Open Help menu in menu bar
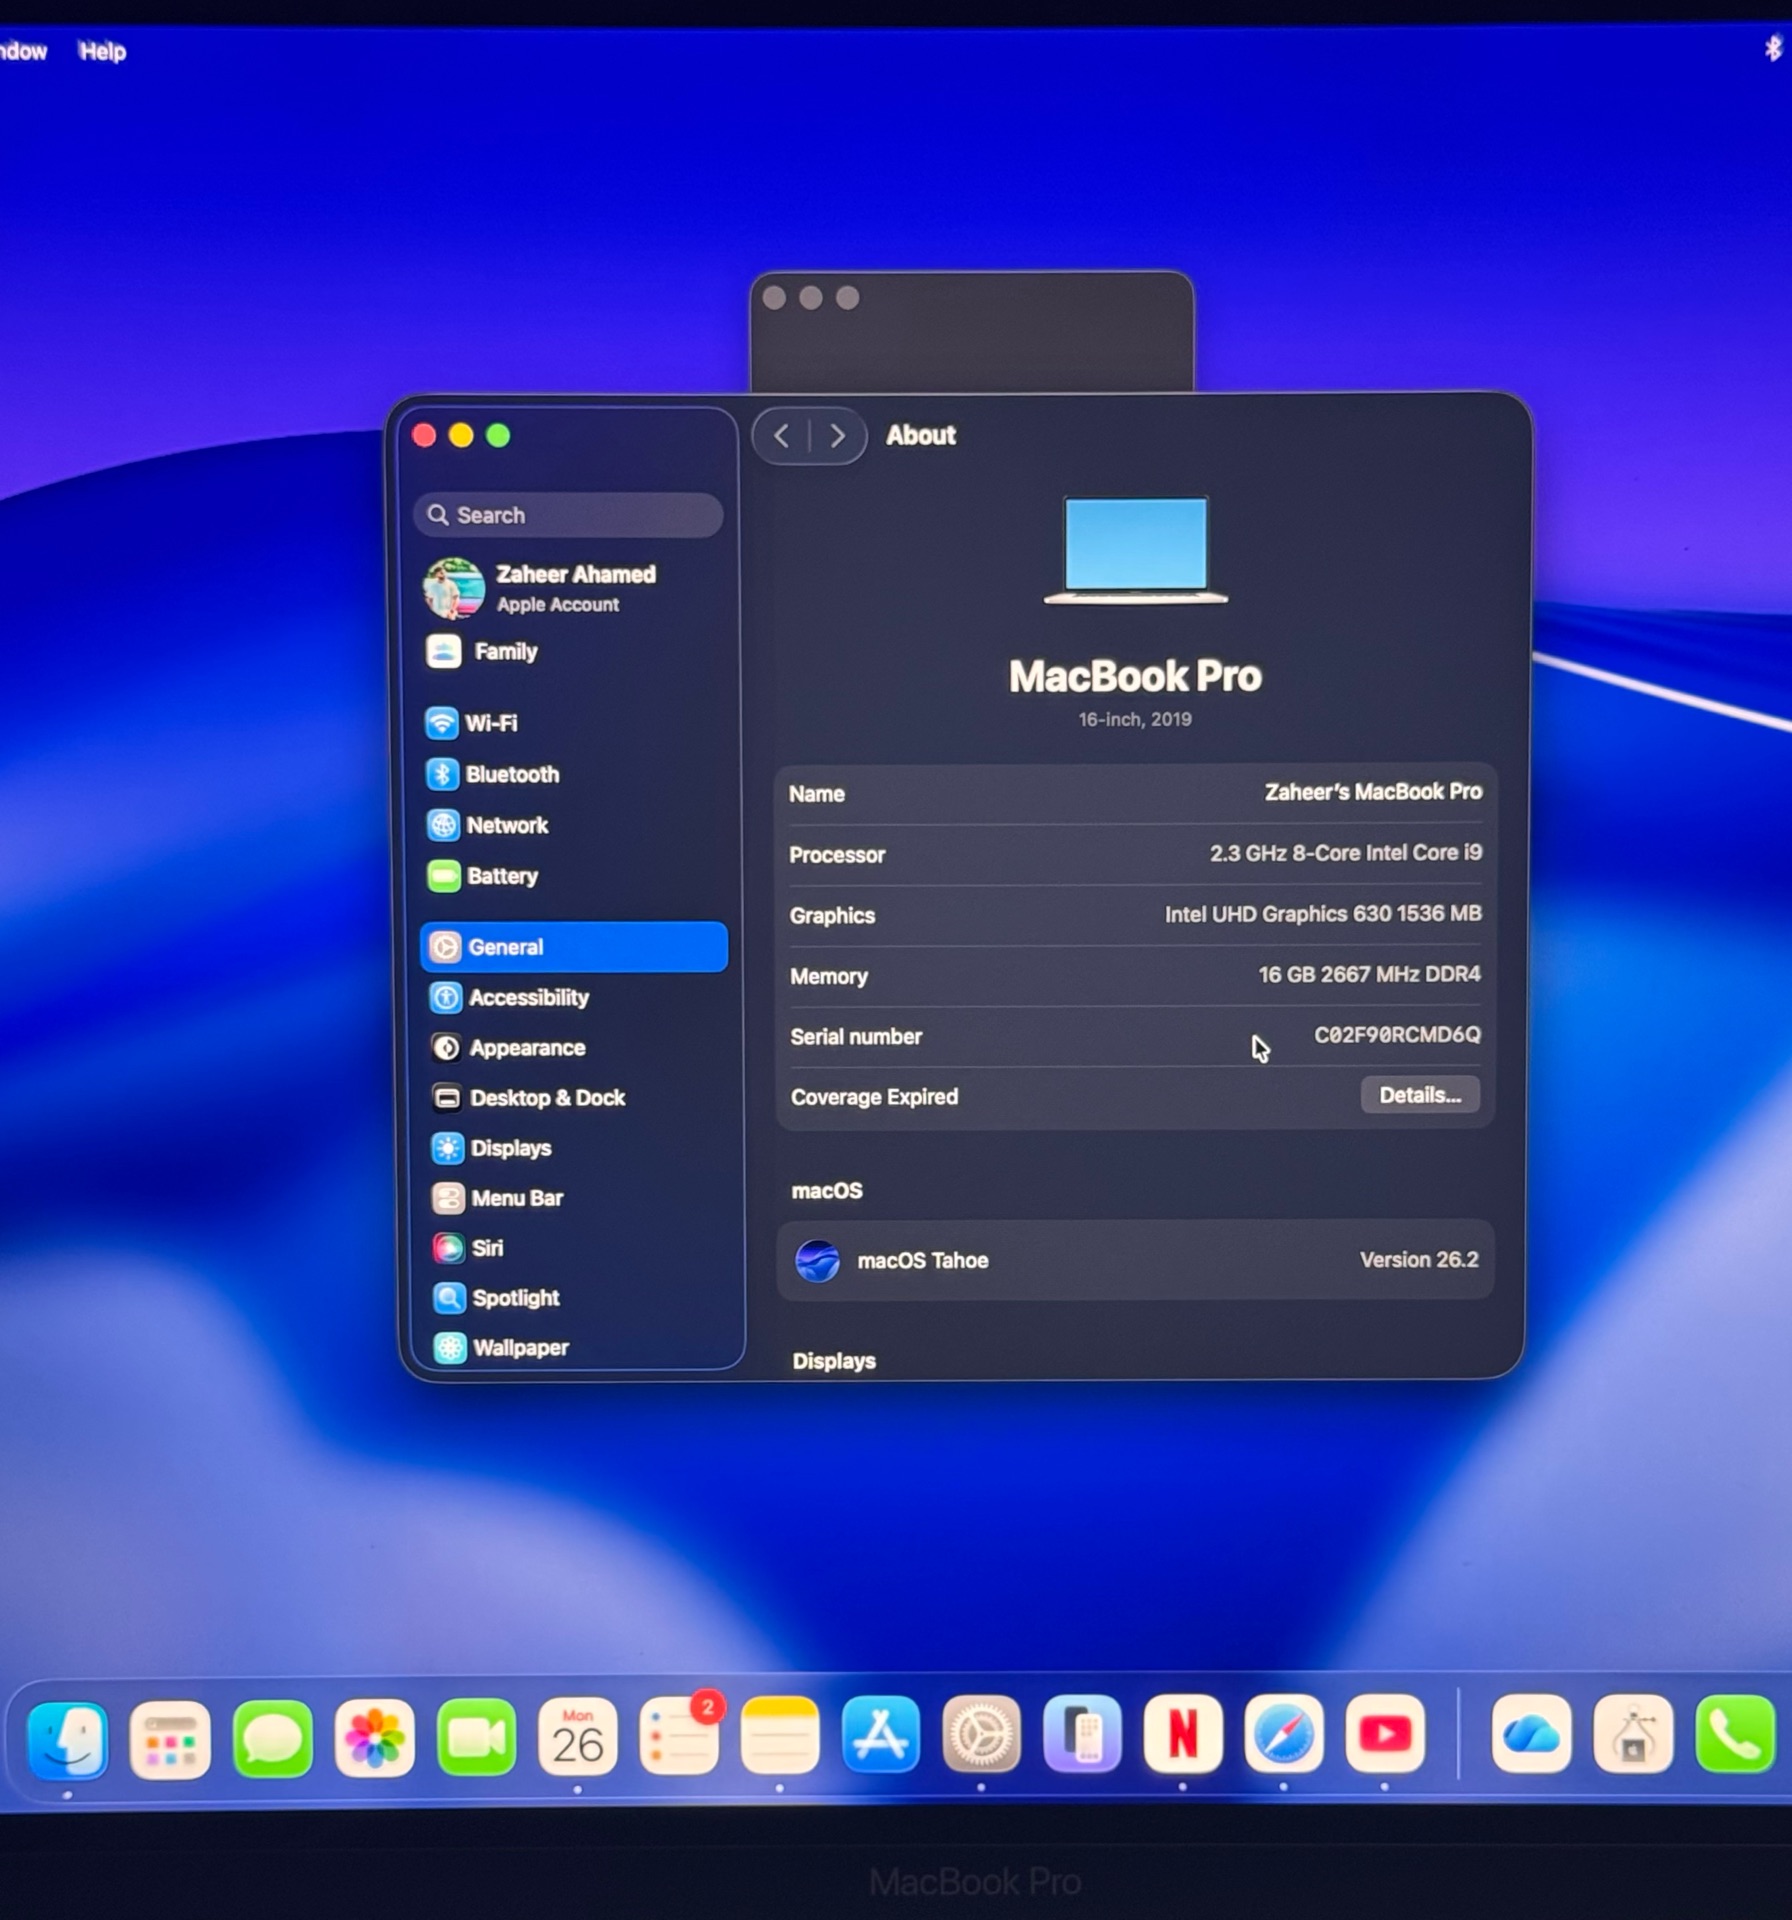The height and width of the screenshot is (1920, 1792). tap(102, 51)
